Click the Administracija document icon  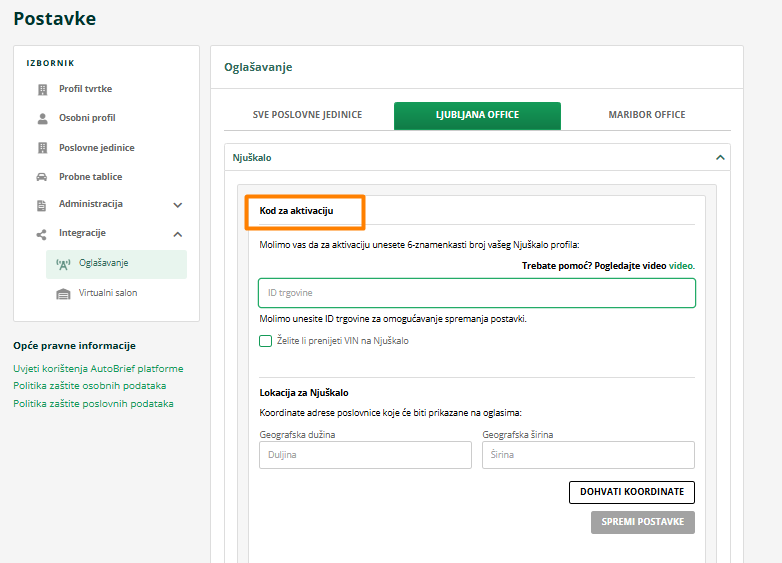point(42,205)
